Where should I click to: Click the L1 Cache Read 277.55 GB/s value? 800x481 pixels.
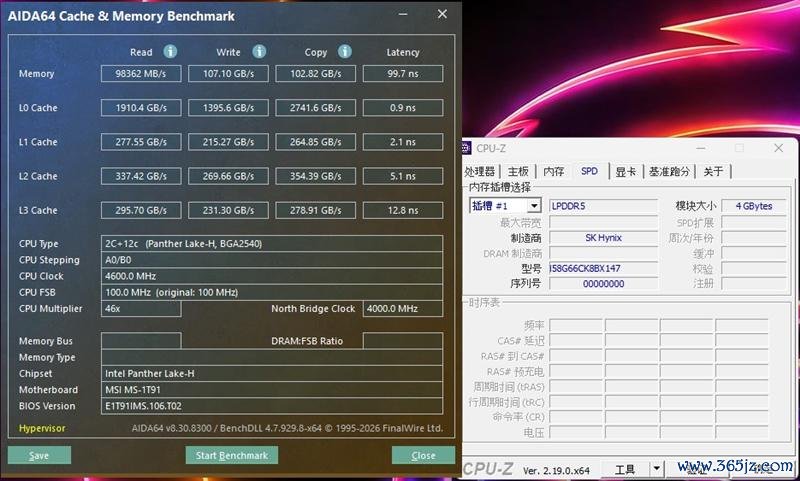tap(141, 142)
